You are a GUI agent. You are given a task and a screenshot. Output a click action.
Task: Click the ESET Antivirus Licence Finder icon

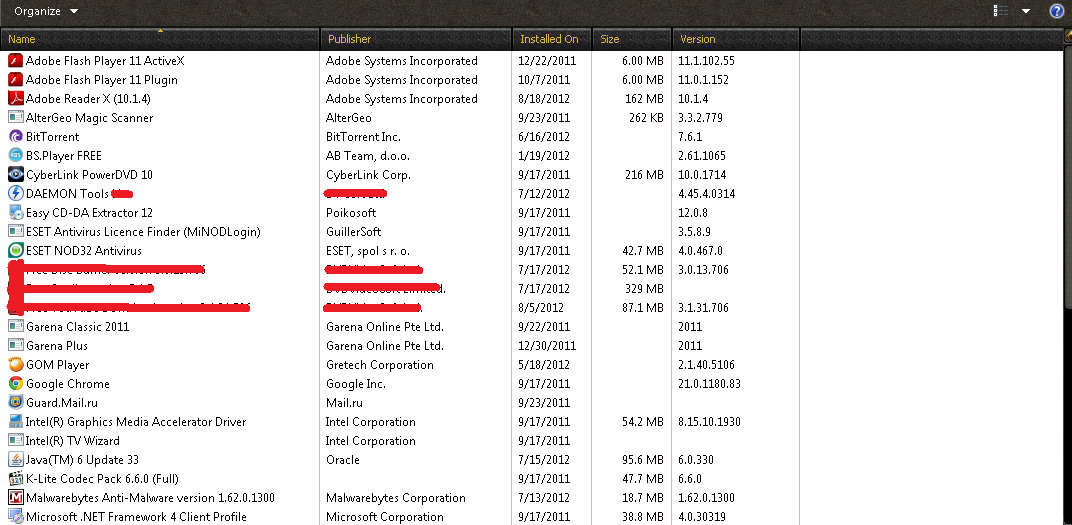click(15, 232)
